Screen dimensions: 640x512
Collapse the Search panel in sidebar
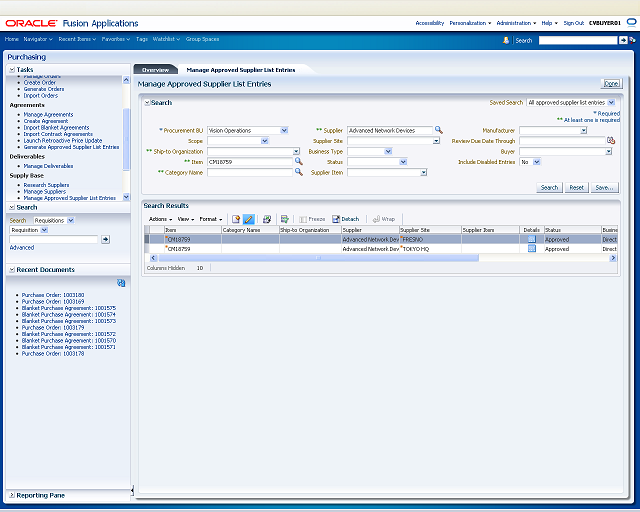click(12, 207)
